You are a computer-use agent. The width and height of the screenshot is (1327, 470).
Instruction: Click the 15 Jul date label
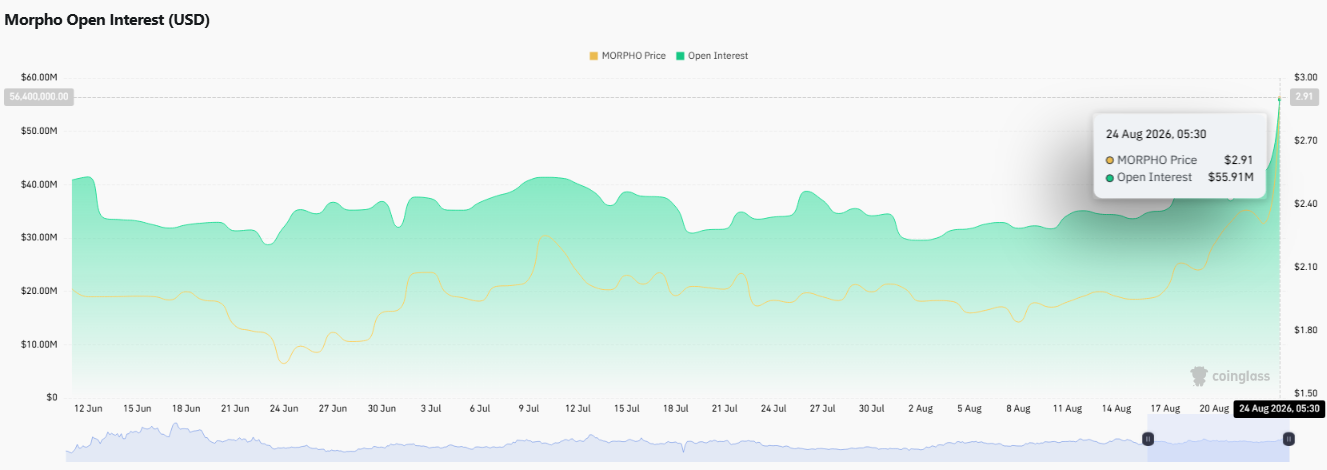click(627, 408)
